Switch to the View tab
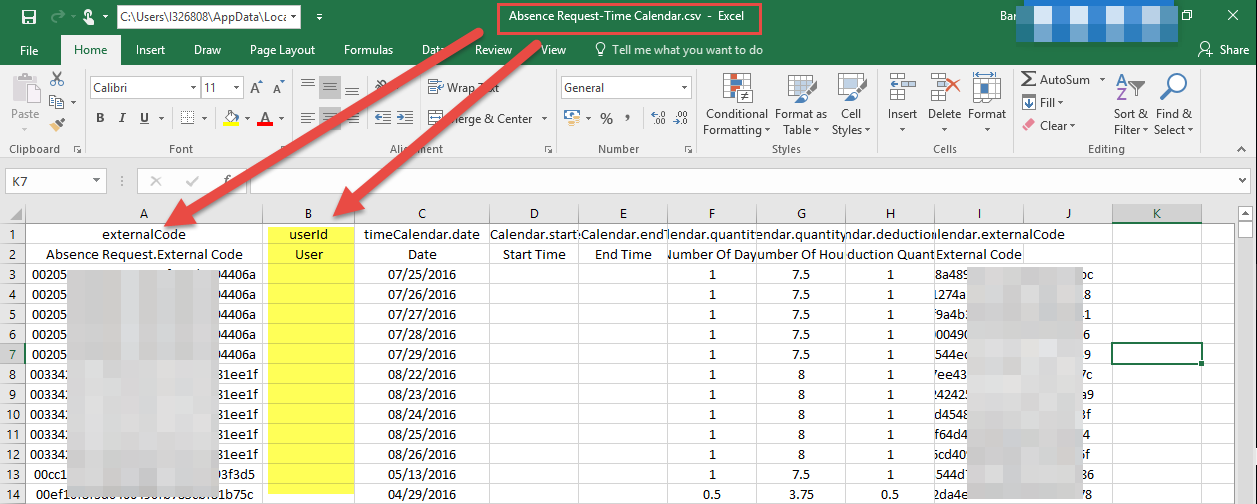The image size is (1257, 504). point(553,50)
